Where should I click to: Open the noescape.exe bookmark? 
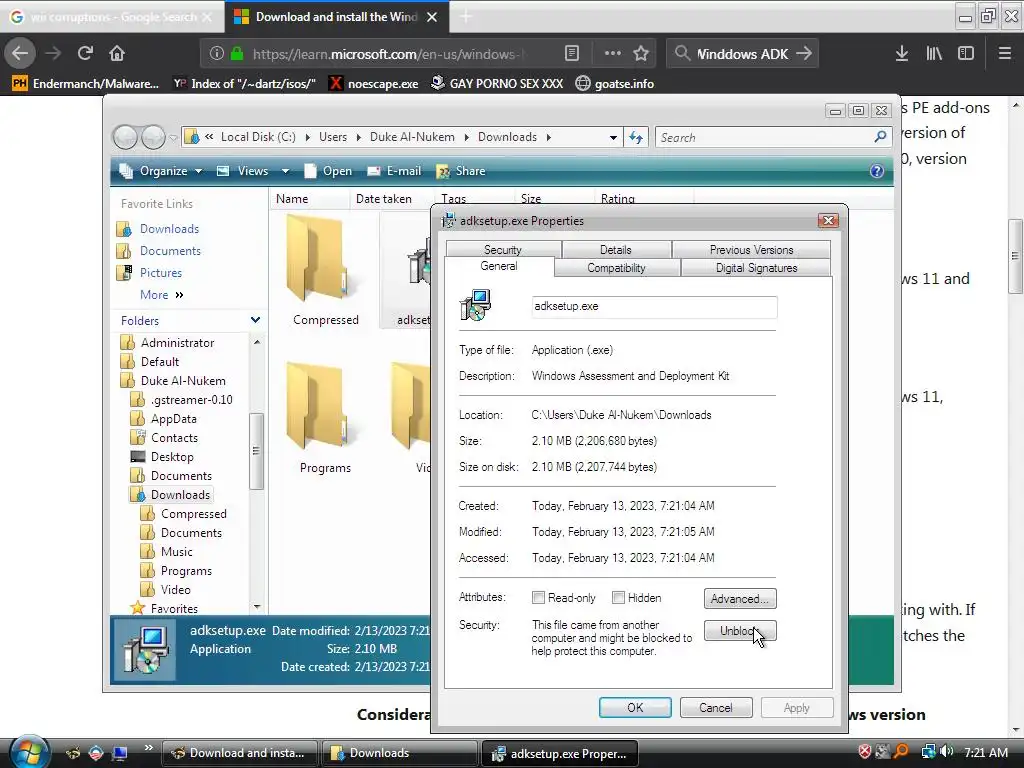coord(374,84)
